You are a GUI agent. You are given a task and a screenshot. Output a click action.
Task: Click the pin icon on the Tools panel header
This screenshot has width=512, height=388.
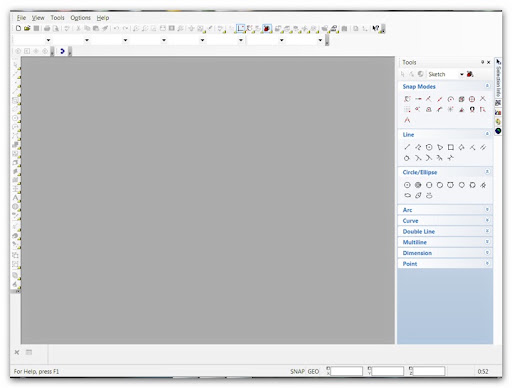[x=482, y=62]
